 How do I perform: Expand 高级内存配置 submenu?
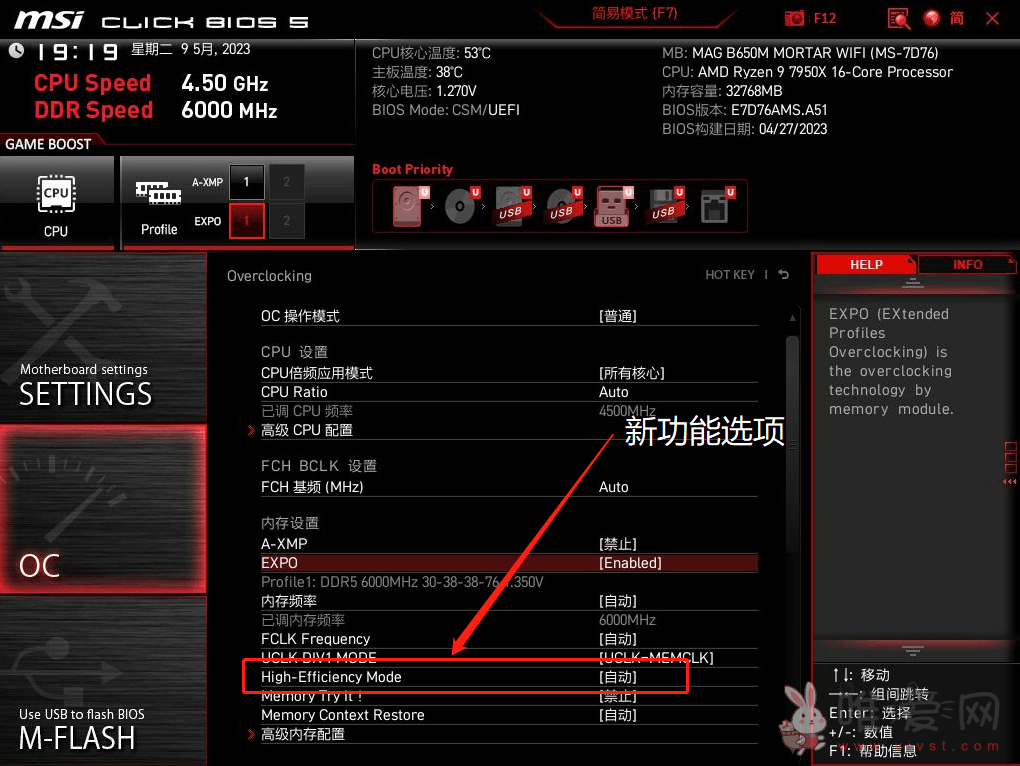(x=509, y=734)
